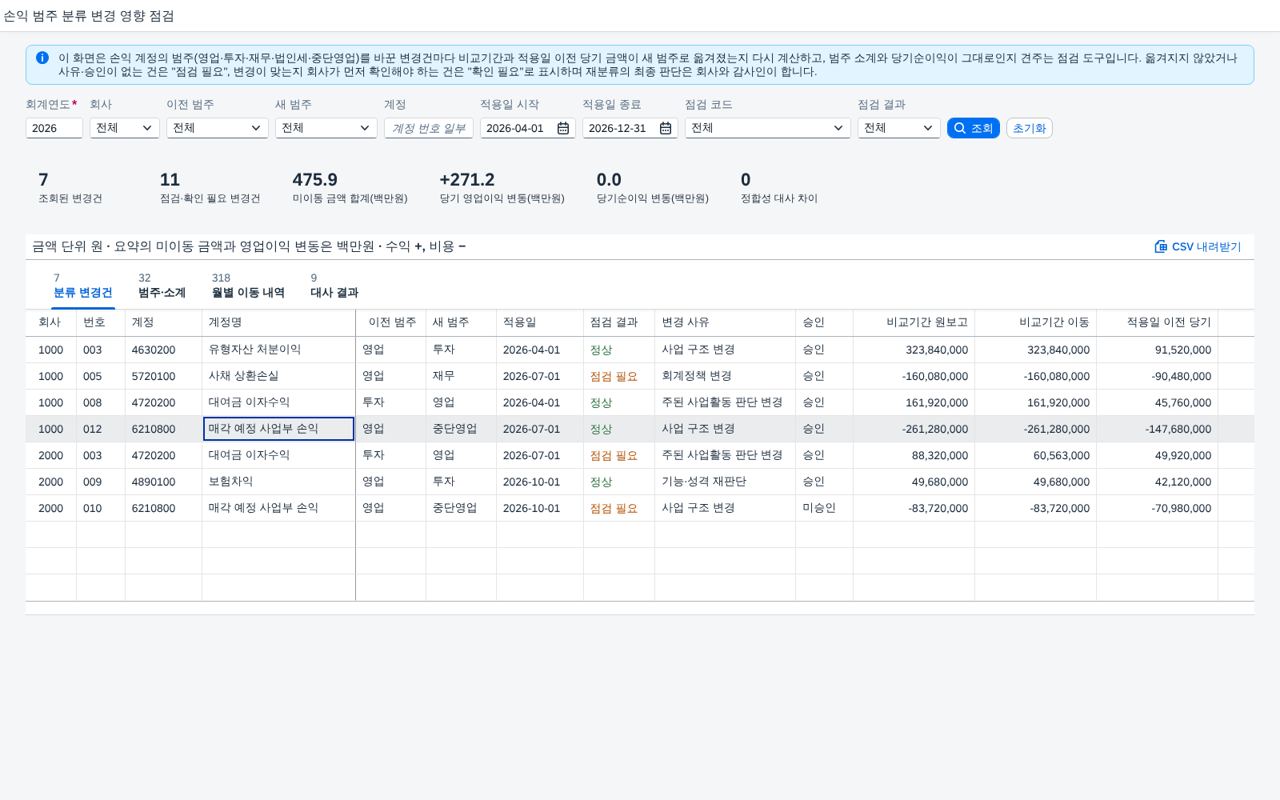Click the 2026-04-01 date in 4630200 row
This screenshot has height=800, width=1280.
[x=540, y=350]
